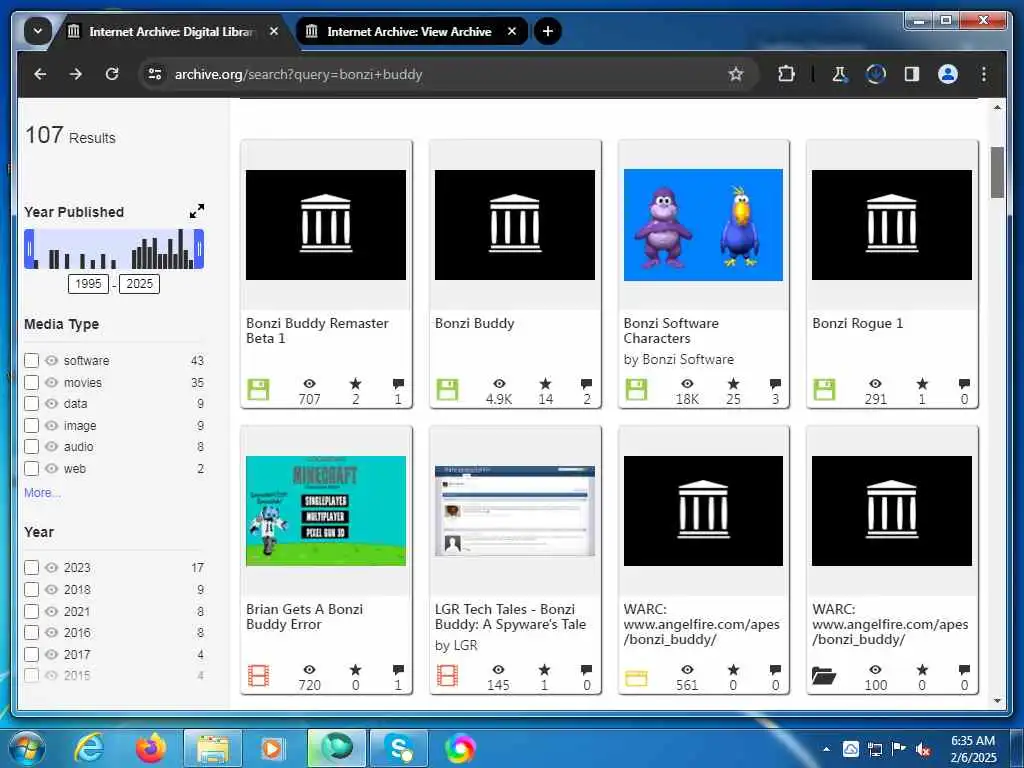Check the 2023 year checkbox
This screenshot has width=1024, height=768.
[x=31, y=568]
